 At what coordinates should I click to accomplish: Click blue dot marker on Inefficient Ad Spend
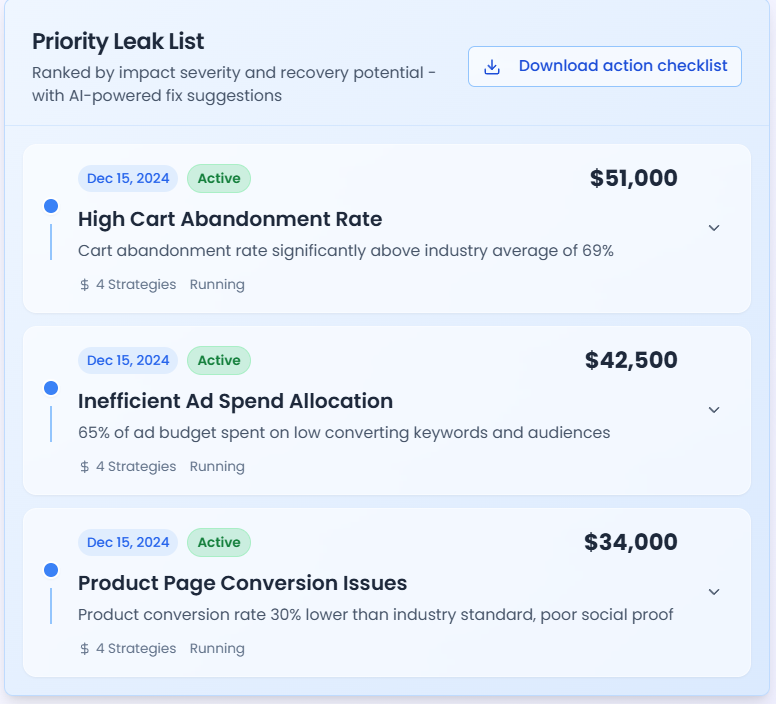point(51,388)
